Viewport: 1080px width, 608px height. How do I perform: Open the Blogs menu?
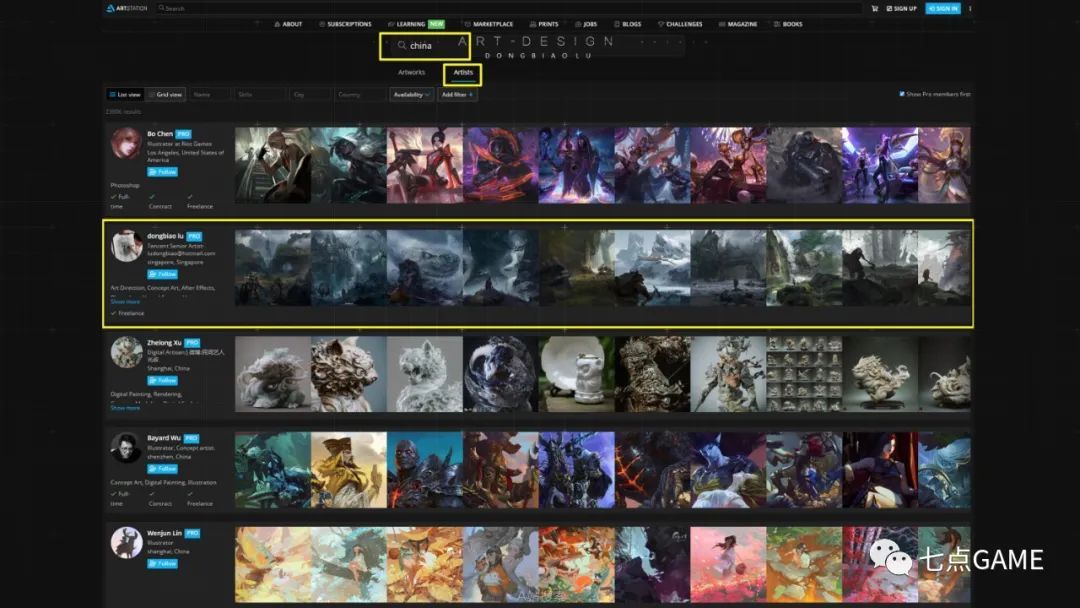(627, 24)
